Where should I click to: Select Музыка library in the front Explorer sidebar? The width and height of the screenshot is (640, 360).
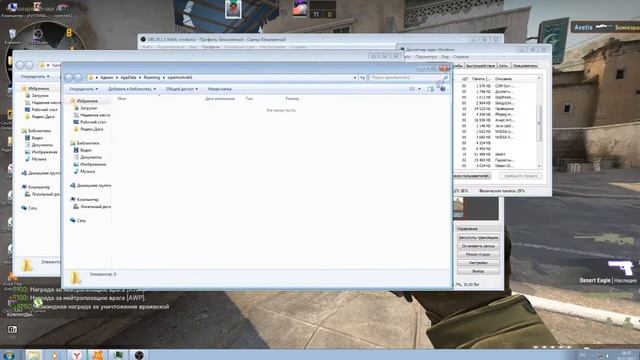87,171
